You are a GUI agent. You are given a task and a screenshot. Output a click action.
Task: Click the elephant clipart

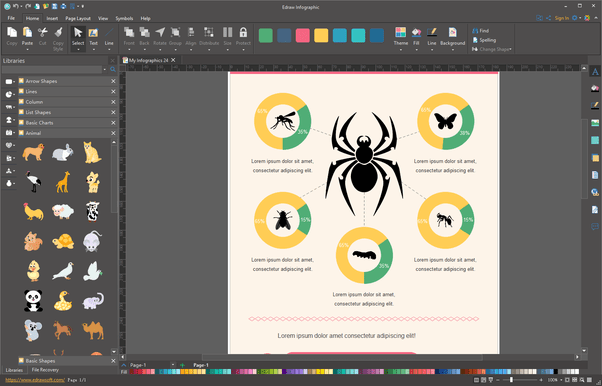(93, 300)
